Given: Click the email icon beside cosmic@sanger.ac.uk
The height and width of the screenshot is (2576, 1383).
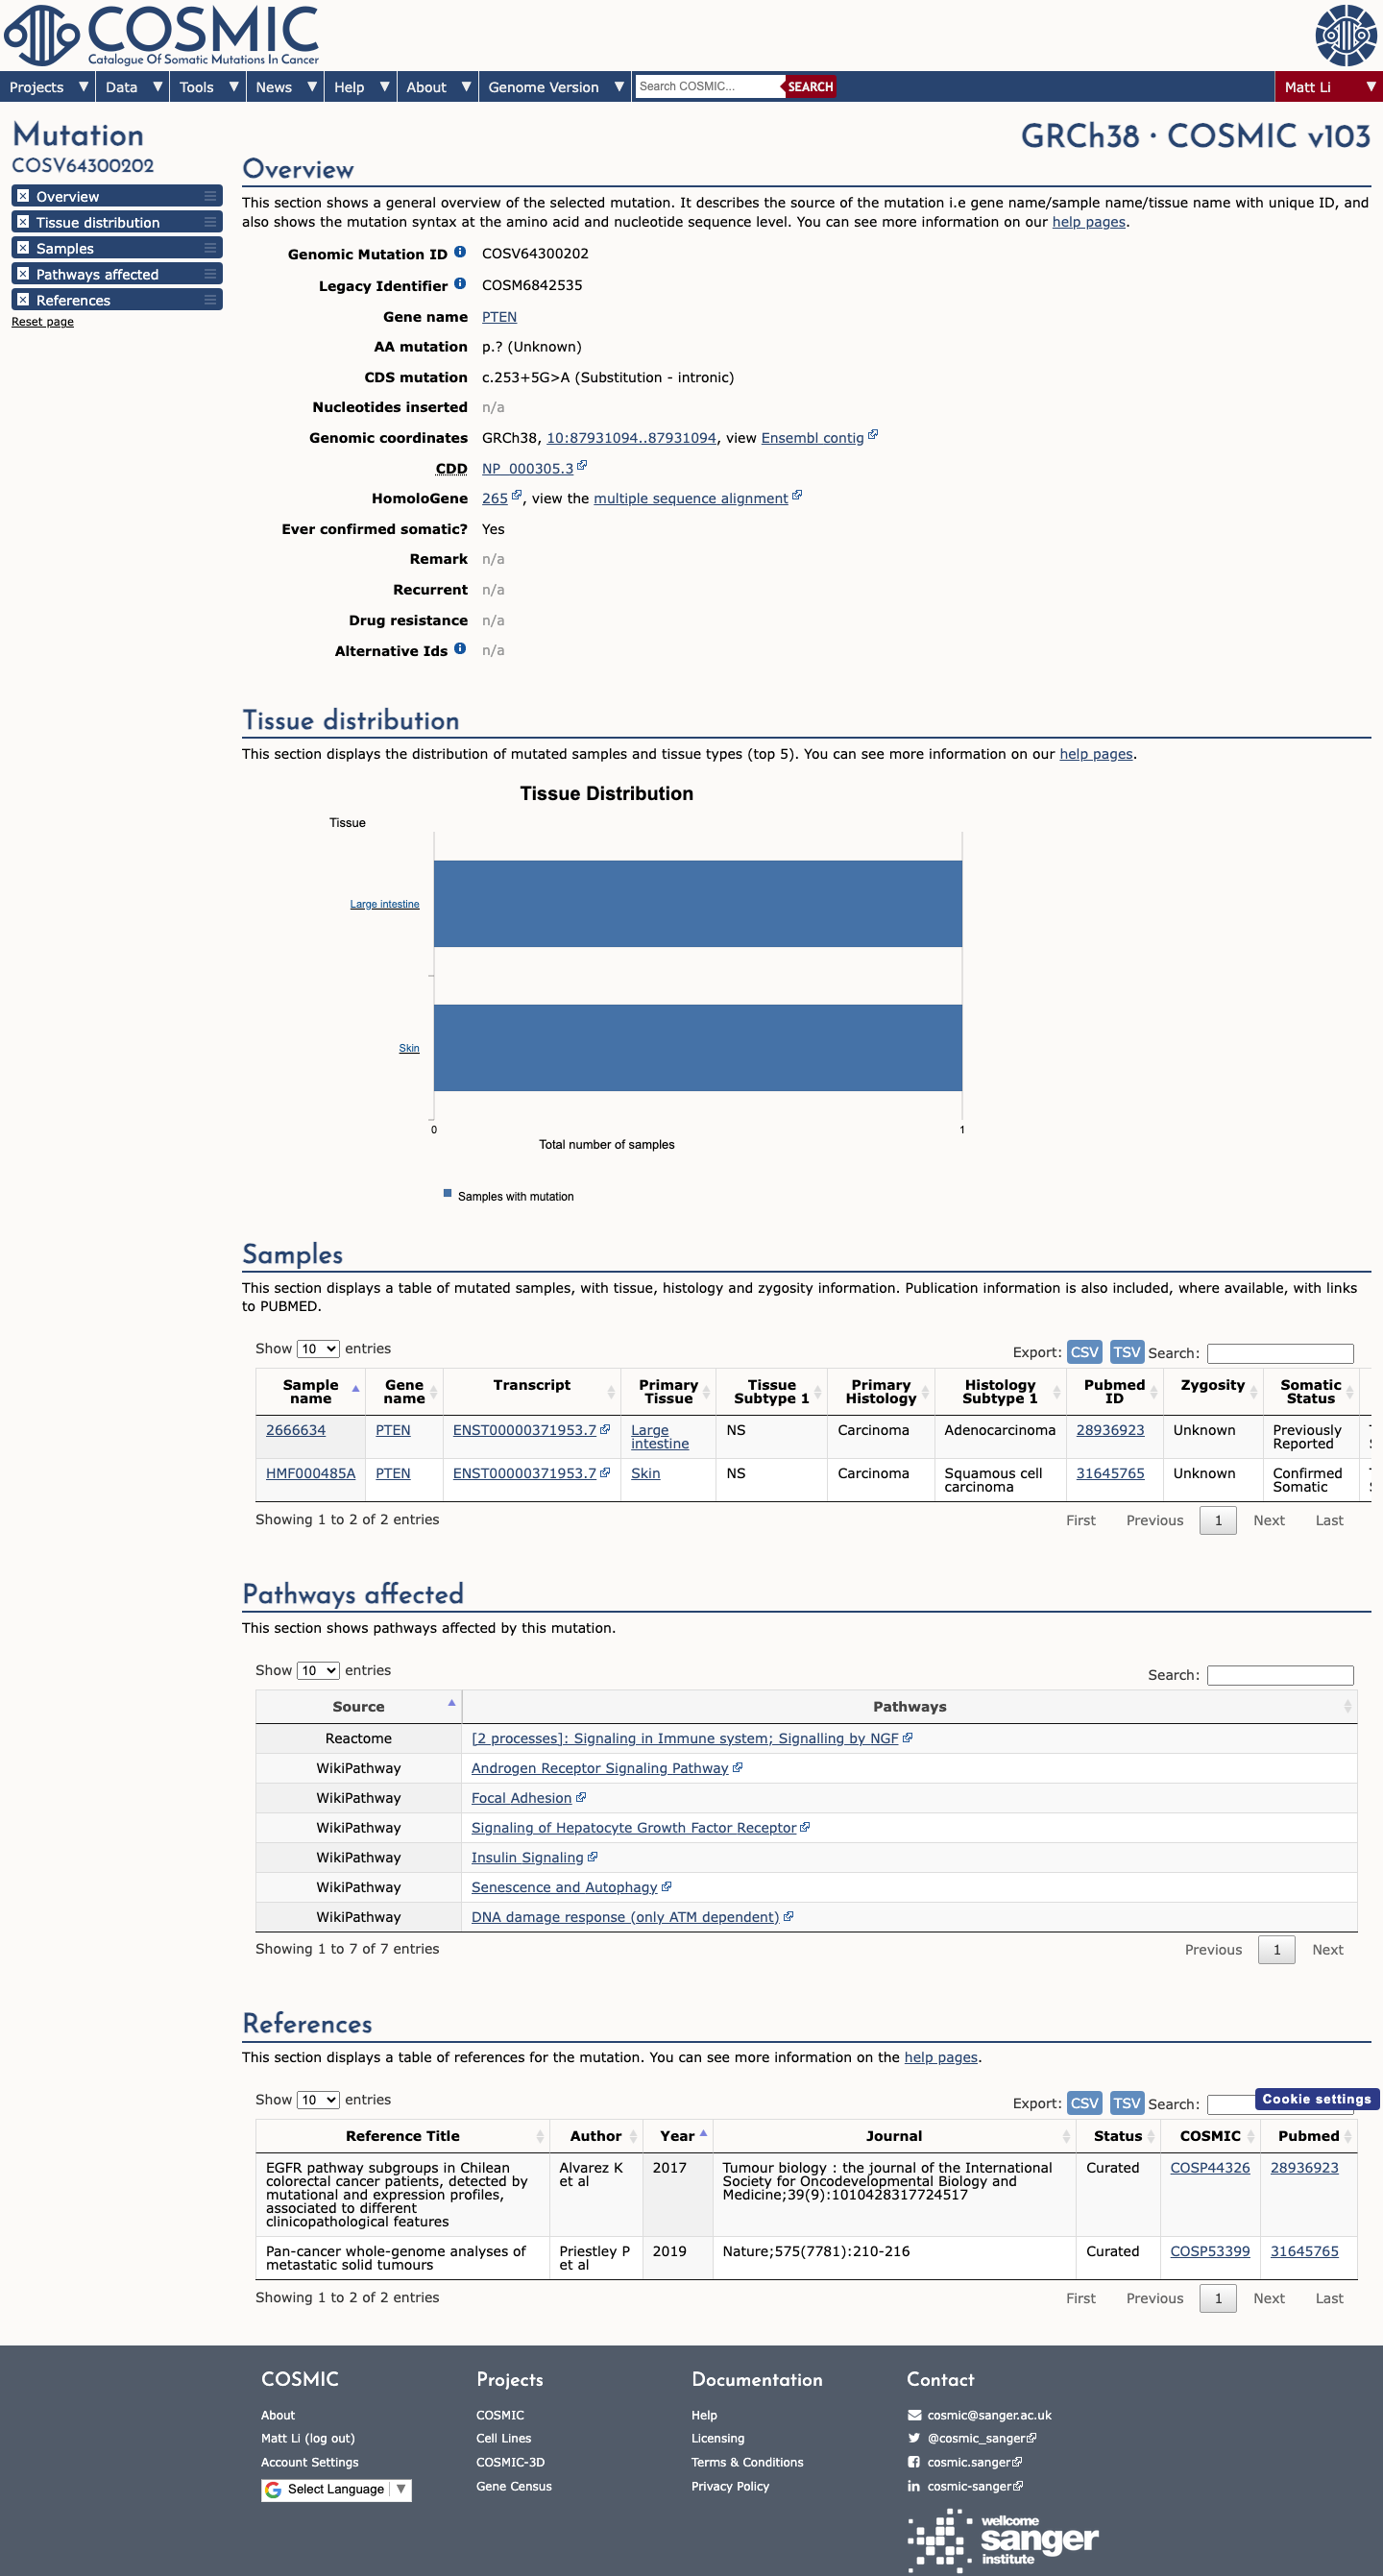Looking at the screenshot, I should tap(914, 2415).
